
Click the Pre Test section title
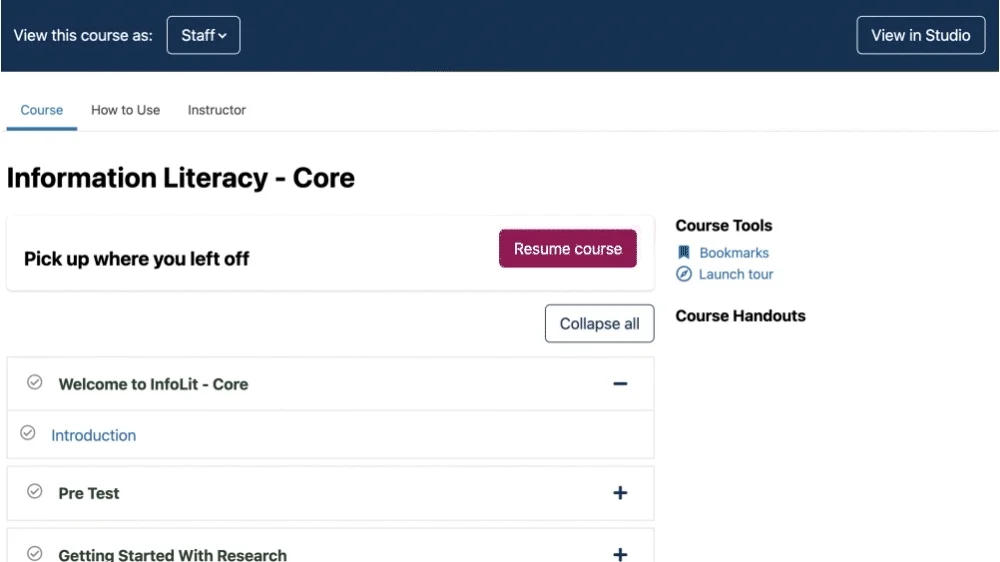[x=89, y=493]
